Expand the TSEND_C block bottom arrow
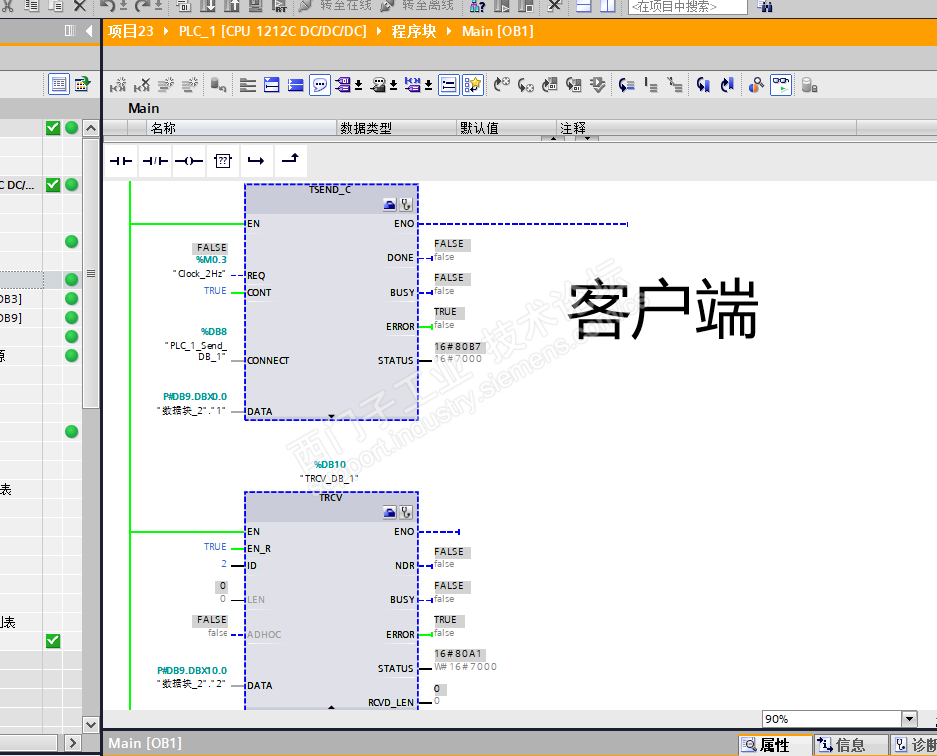 pyautogui.click(x=332, y=416)
